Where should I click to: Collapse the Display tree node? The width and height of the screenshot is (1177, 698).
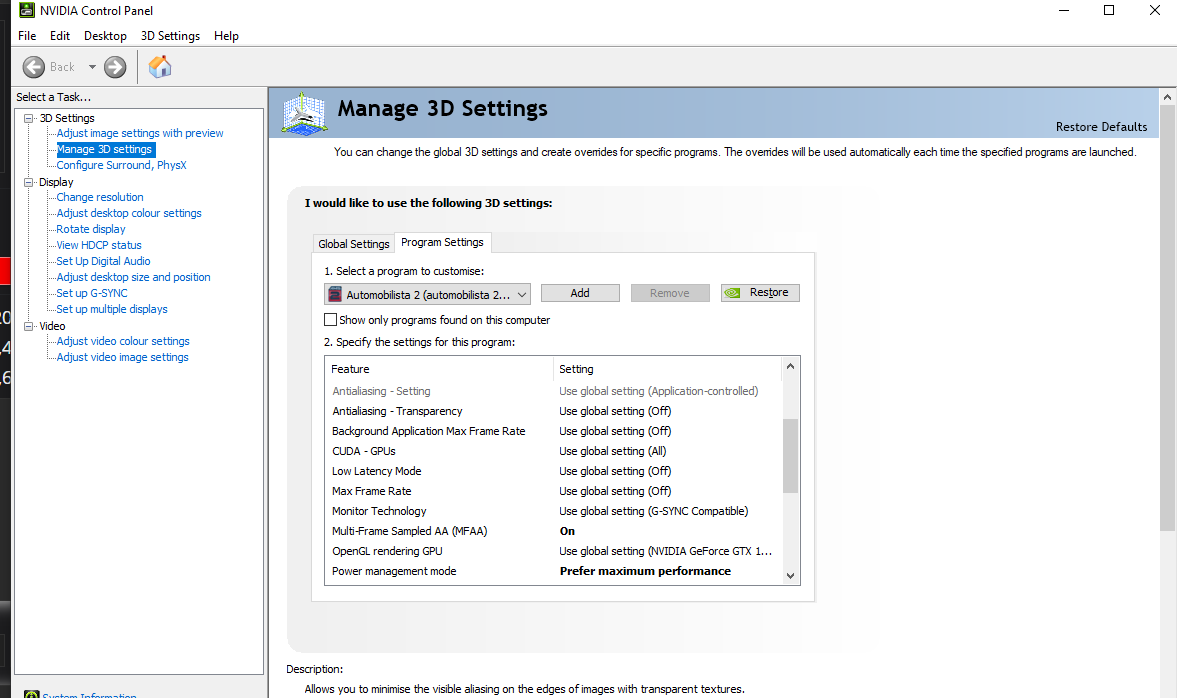[x=29, y=182]
